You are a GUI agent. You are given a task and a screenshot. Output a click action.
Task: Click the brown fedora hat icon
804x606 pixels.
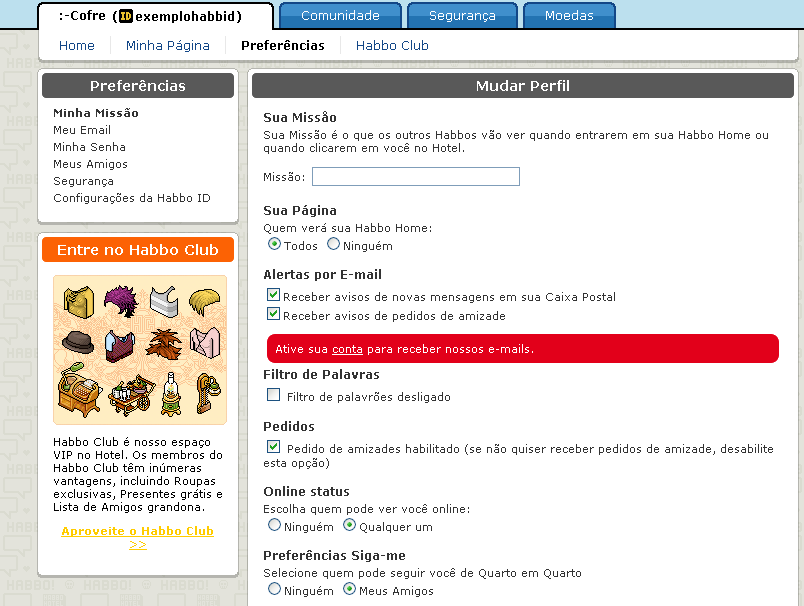coord(77,341)
